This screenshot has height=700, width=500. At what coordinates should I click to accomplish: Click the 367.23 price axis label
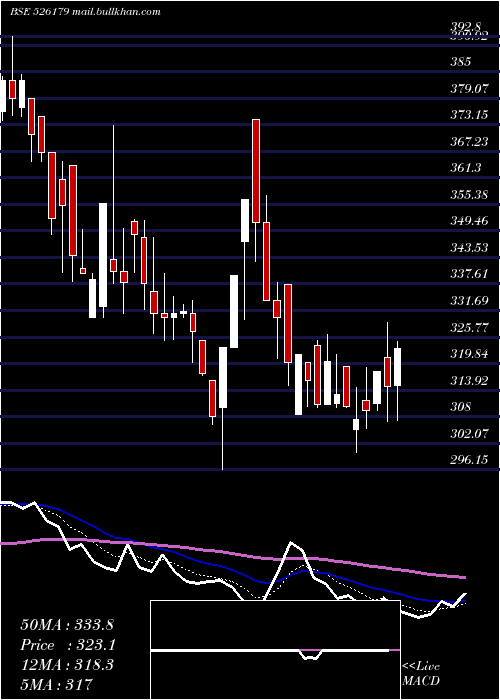pyautogui.click(x=469, y=142)
